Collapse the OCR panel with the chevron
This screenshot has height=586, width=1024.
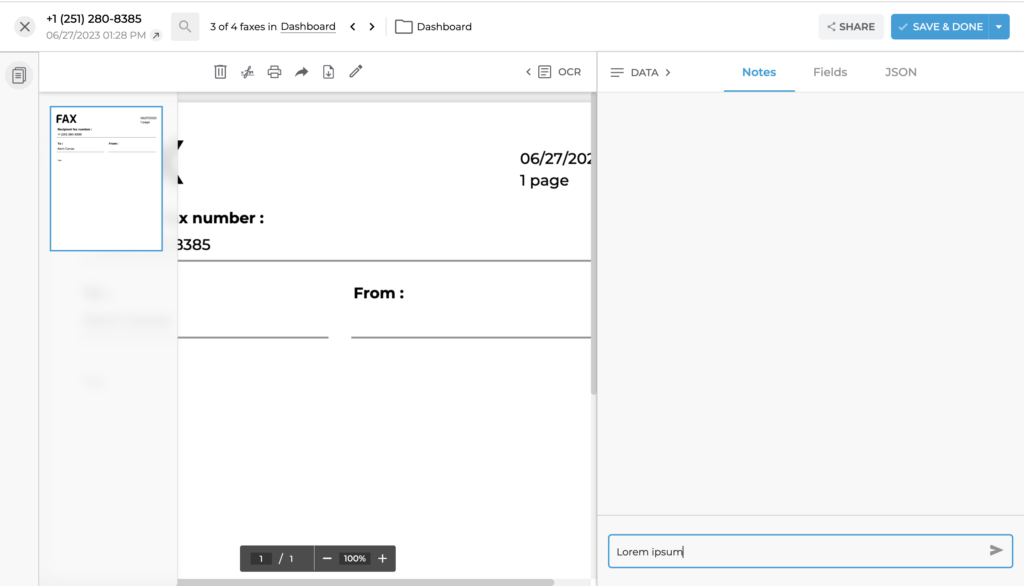pyautogui.click(x=527, y=71)
